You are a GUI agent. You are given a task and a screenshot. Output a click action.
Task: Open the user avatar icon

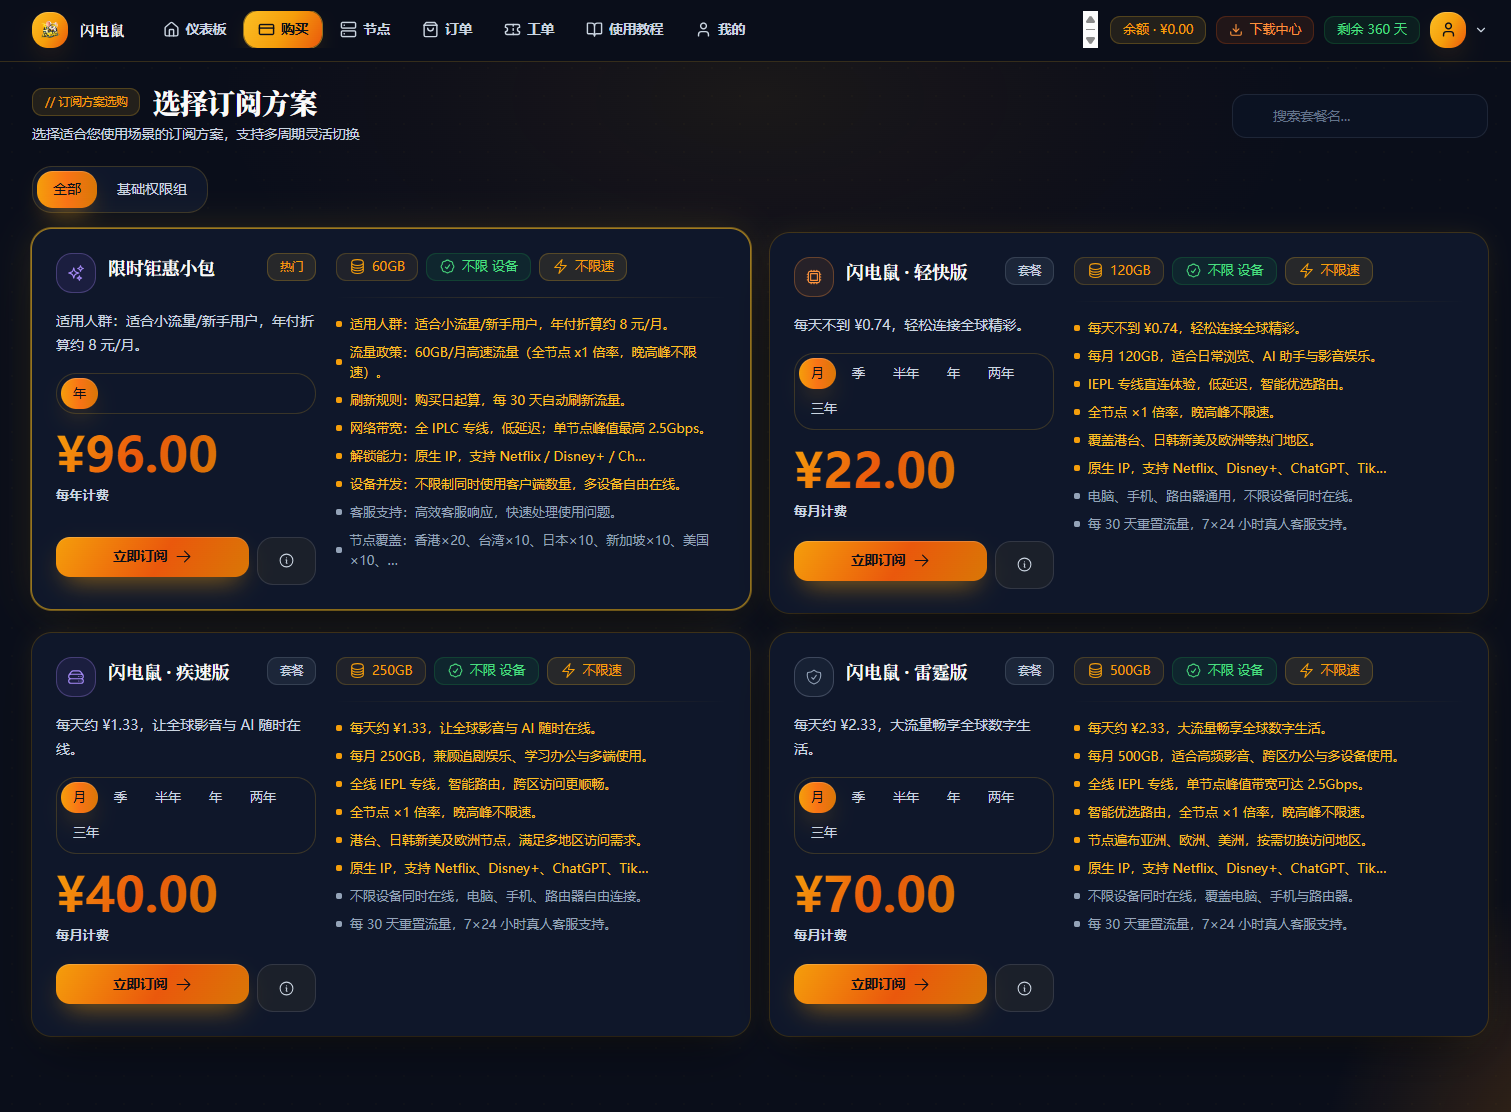pos(1447,30)
